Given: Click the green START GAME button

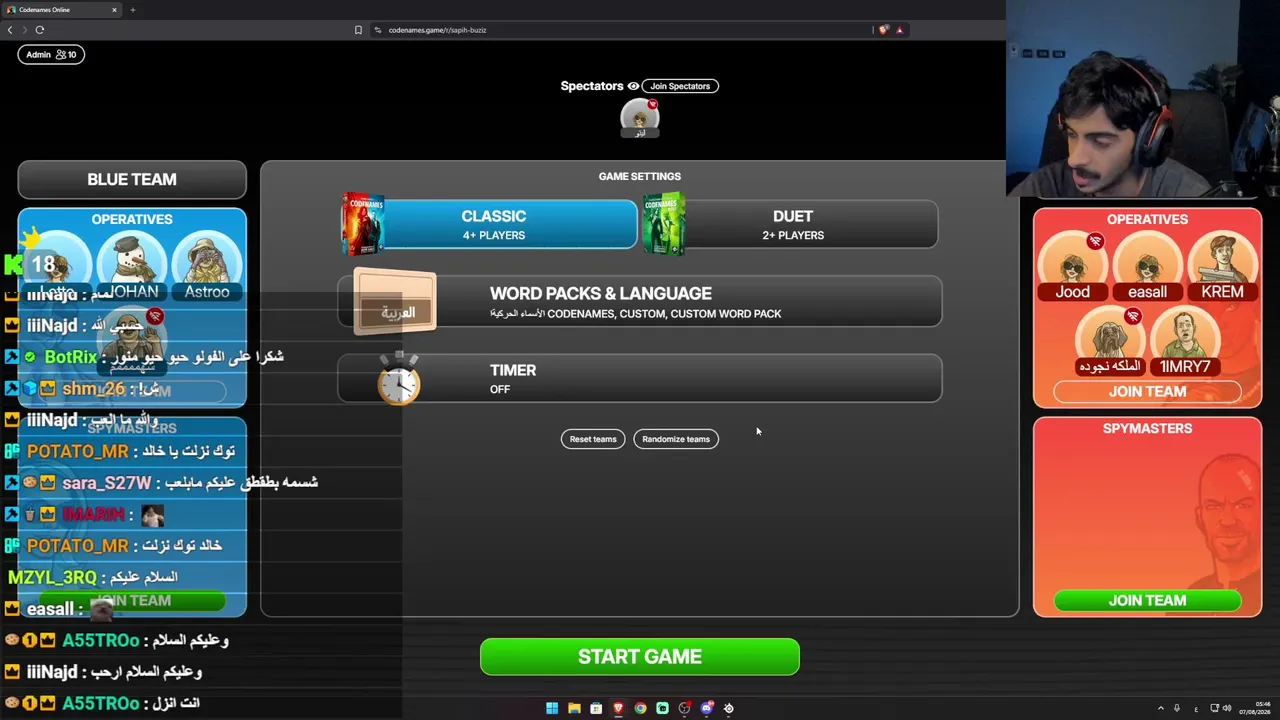Looking at the screenshot, I should (x=640, y=657).
